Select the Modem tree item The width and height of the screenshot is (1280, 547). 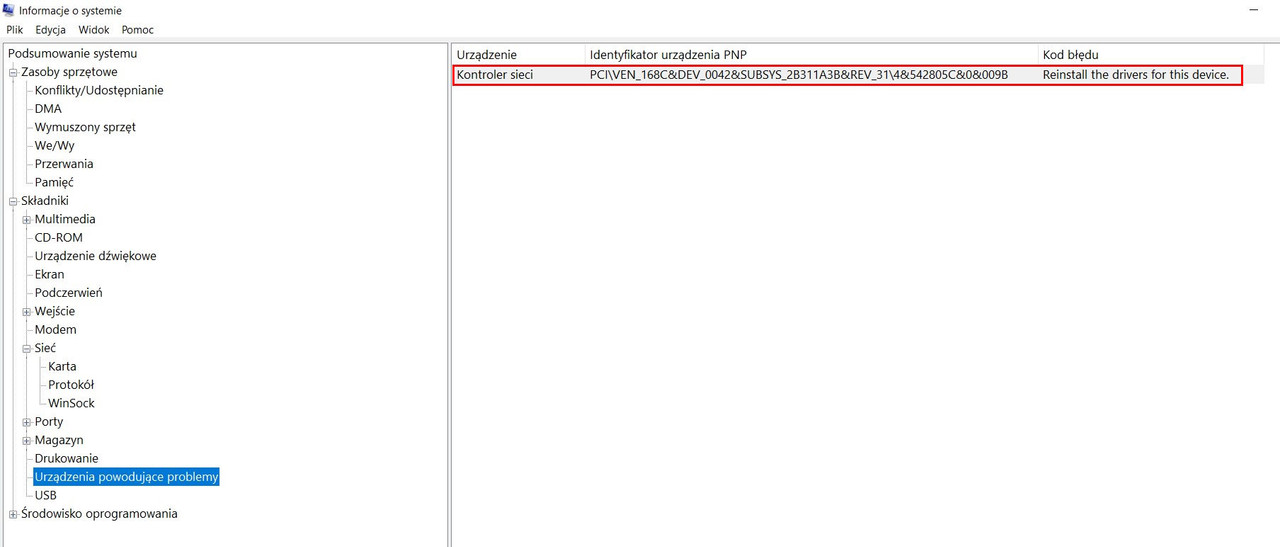tap(55, 330)
